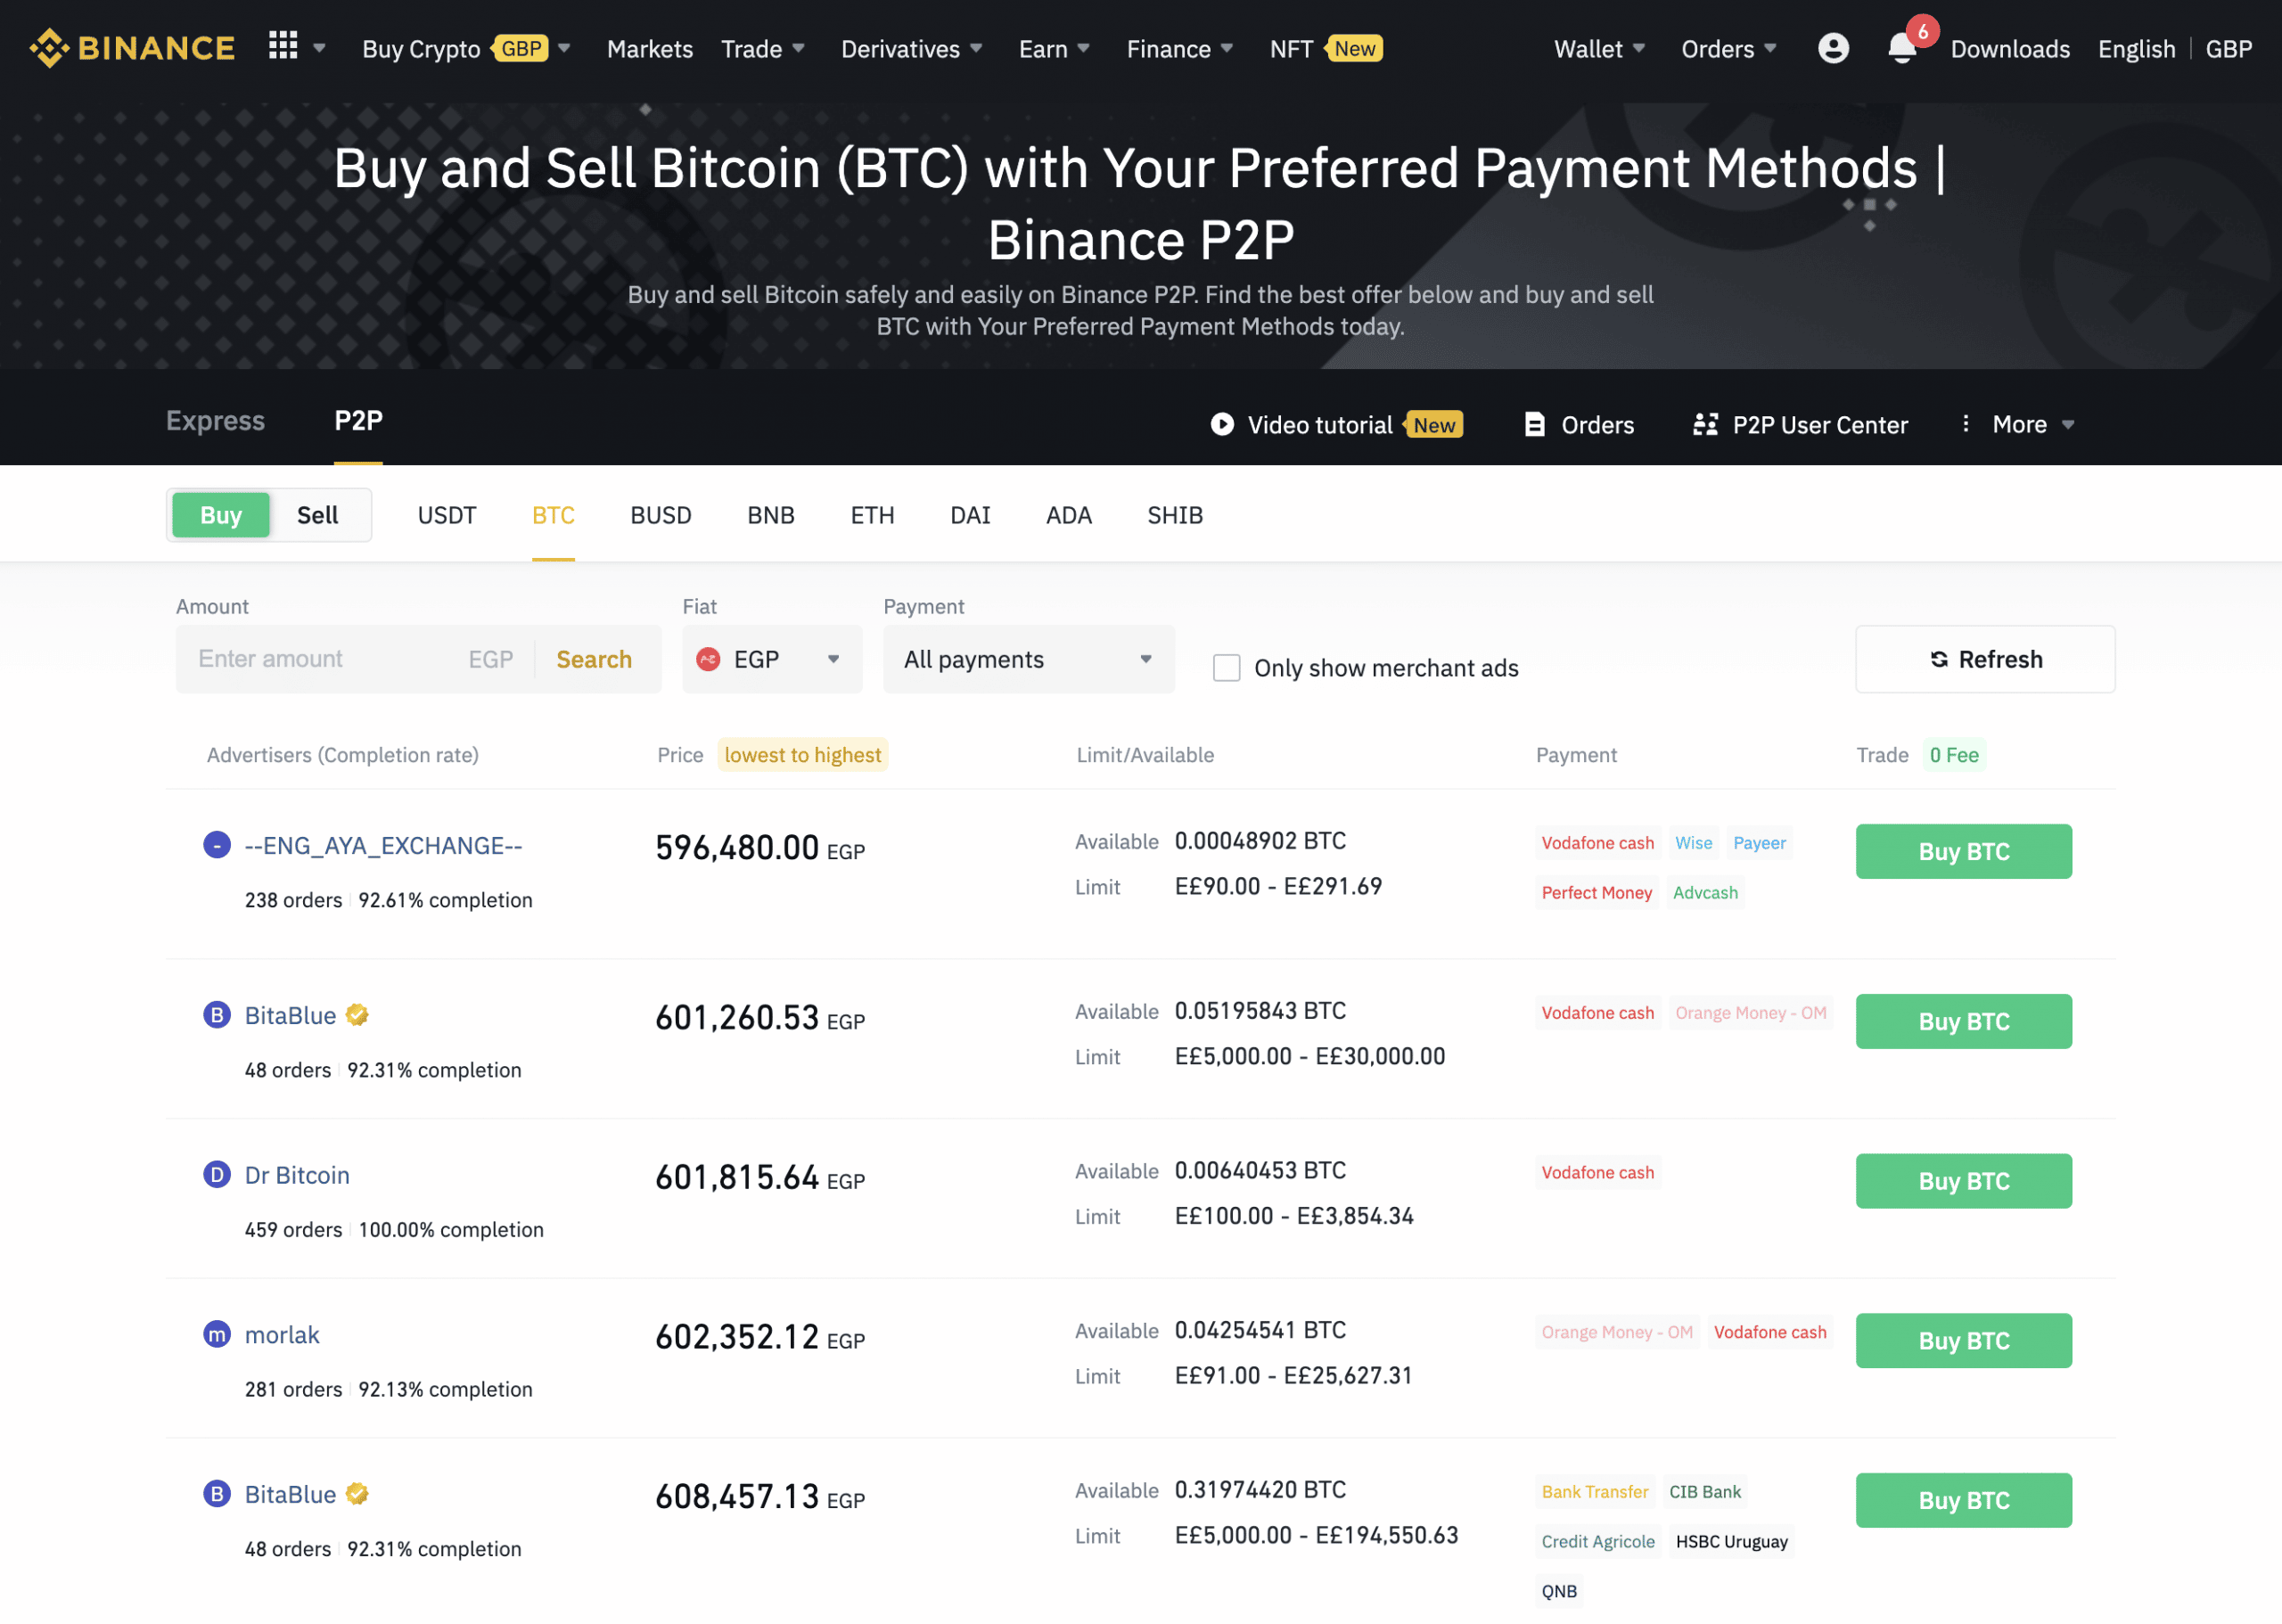Expand the Buy Crypto dropdown
The height and width of the screenshot is (1624, 2282).
click(565, 48)
